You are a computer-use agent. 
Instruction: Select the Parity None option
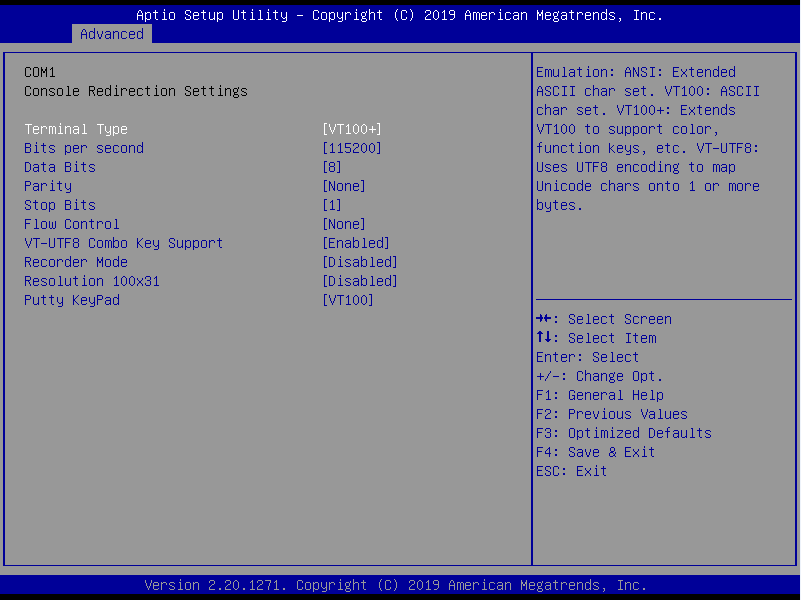[x=344, y=186]
